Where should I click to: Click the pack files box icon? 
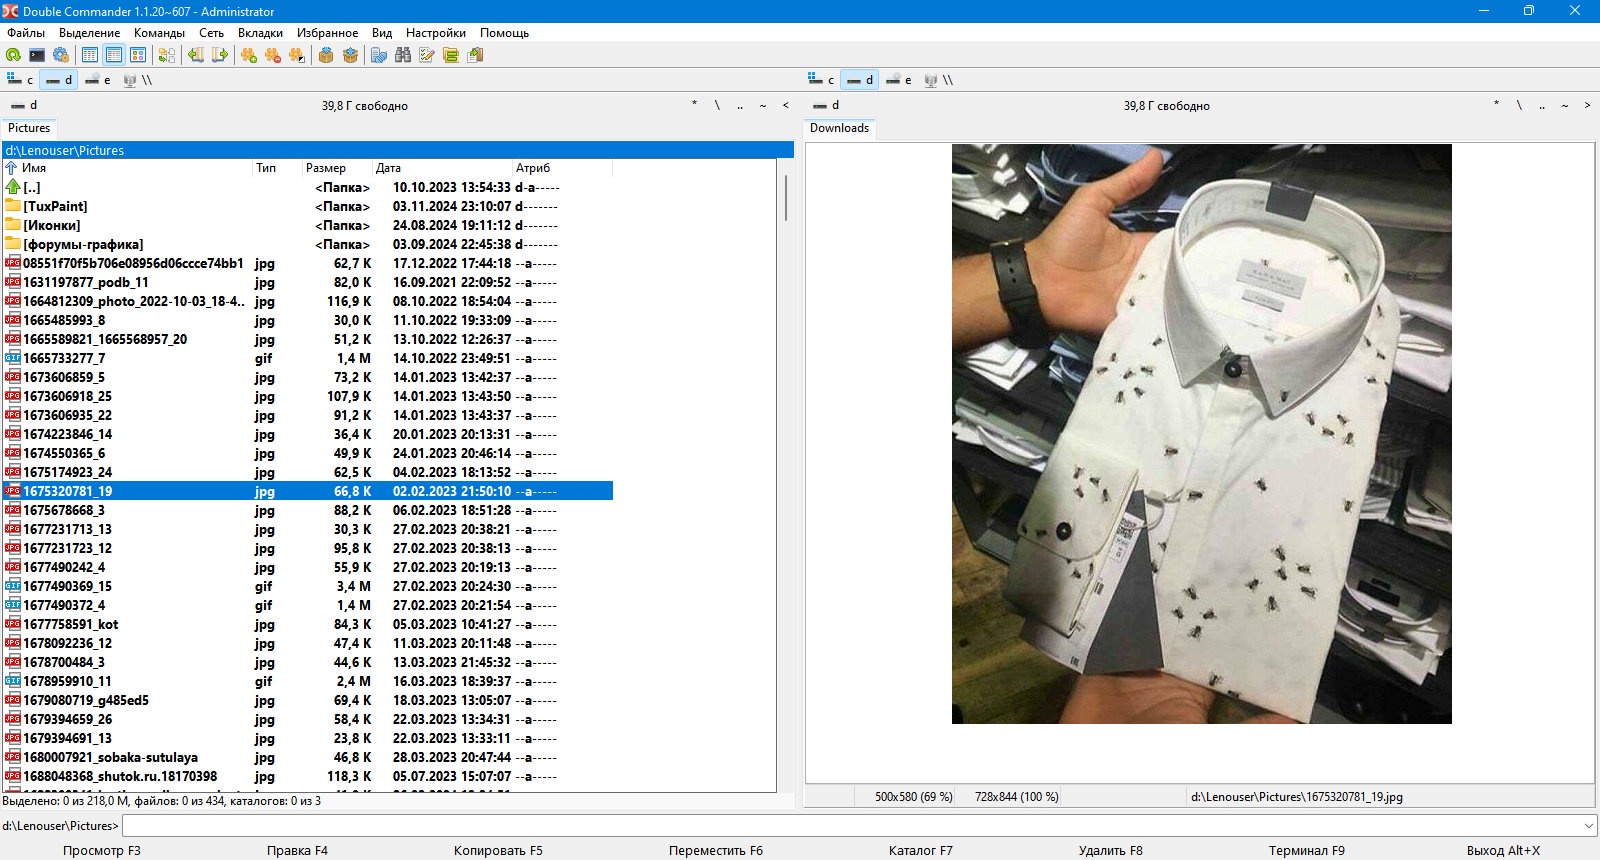click(326, 55)
